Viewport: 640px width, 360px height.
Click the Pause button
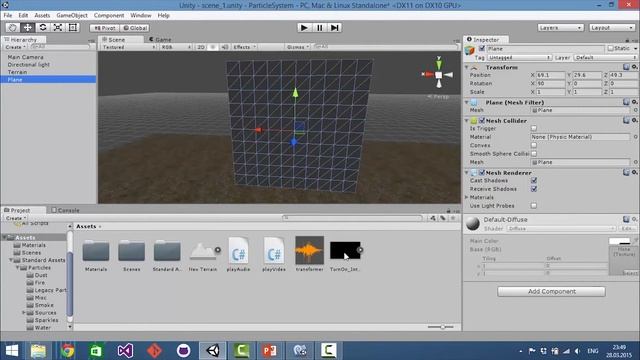(x=320, y=27)
